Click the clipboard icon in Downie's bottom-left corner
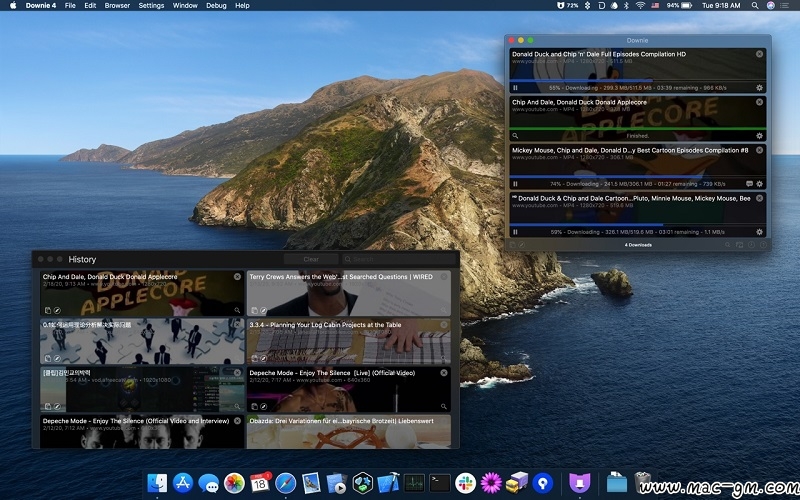 513,245
